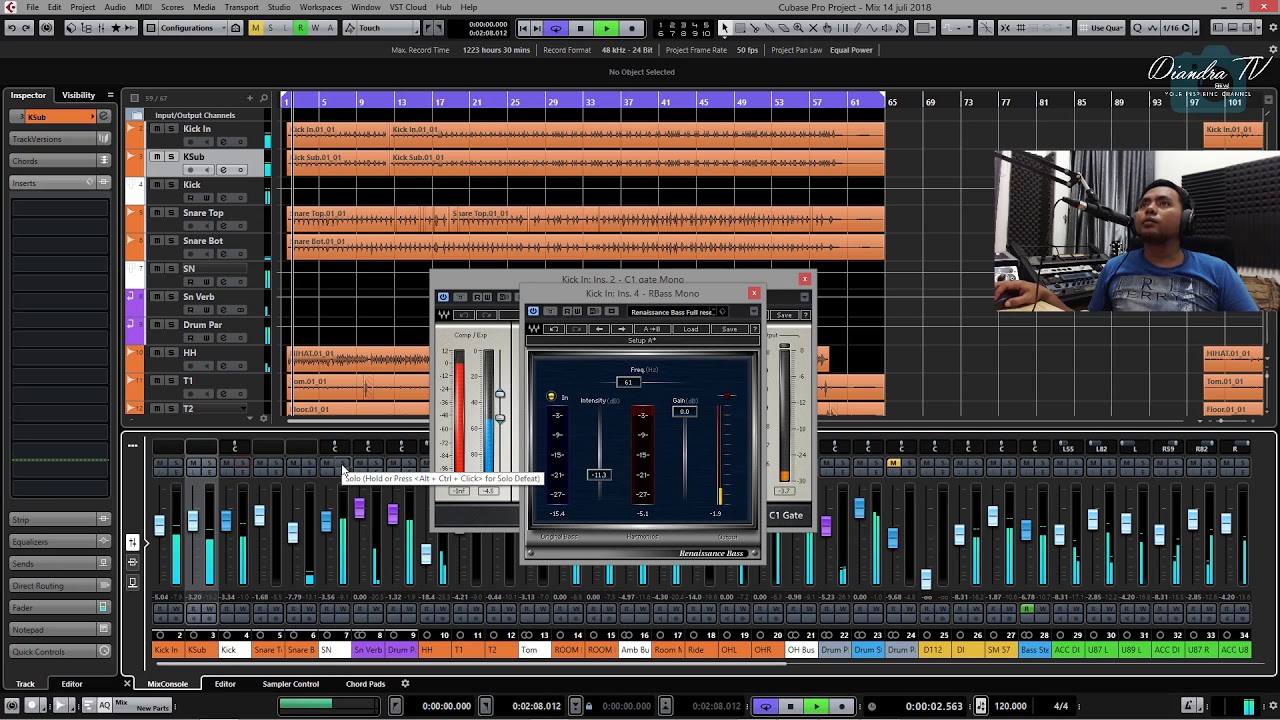Select the Object Selection arrow tool
This screenshot has width=1280, height=720.
pos(725,28)
